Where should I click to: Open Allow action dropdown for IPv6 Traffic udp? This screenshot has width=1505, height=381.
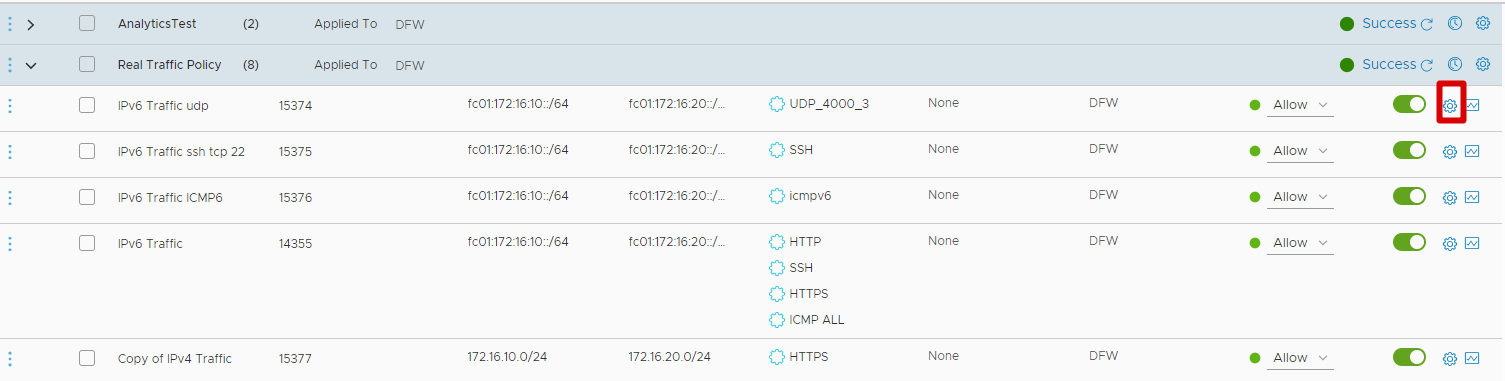(1300, 105)
